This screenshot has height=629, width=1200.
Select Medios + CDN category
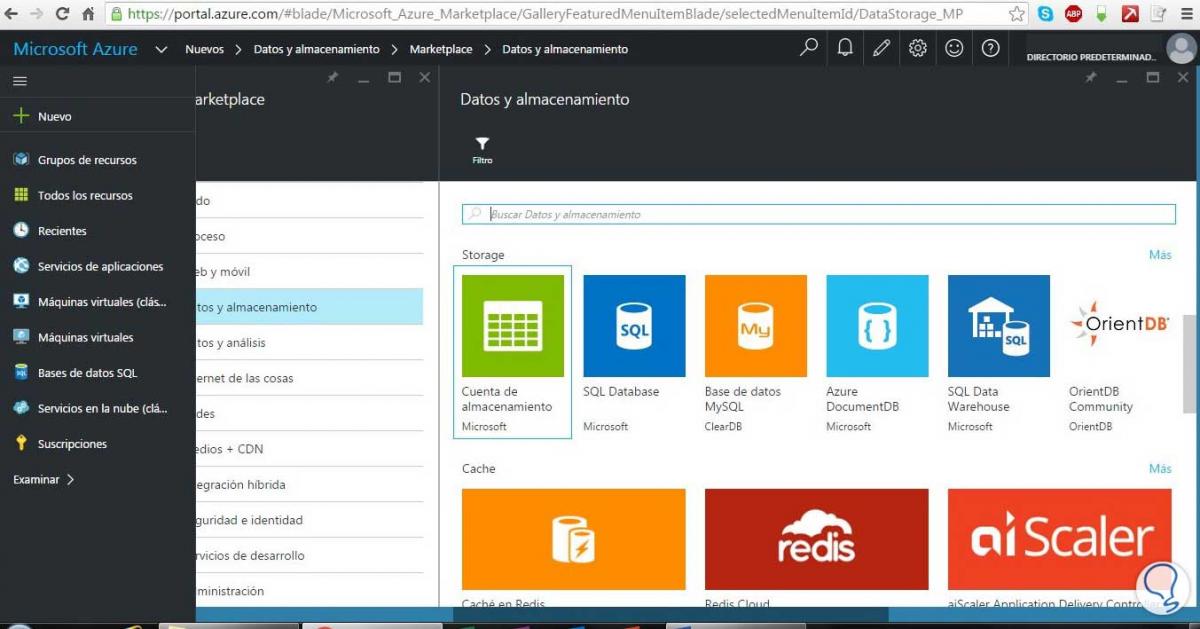pyautogui.click(x=309, y=449)
